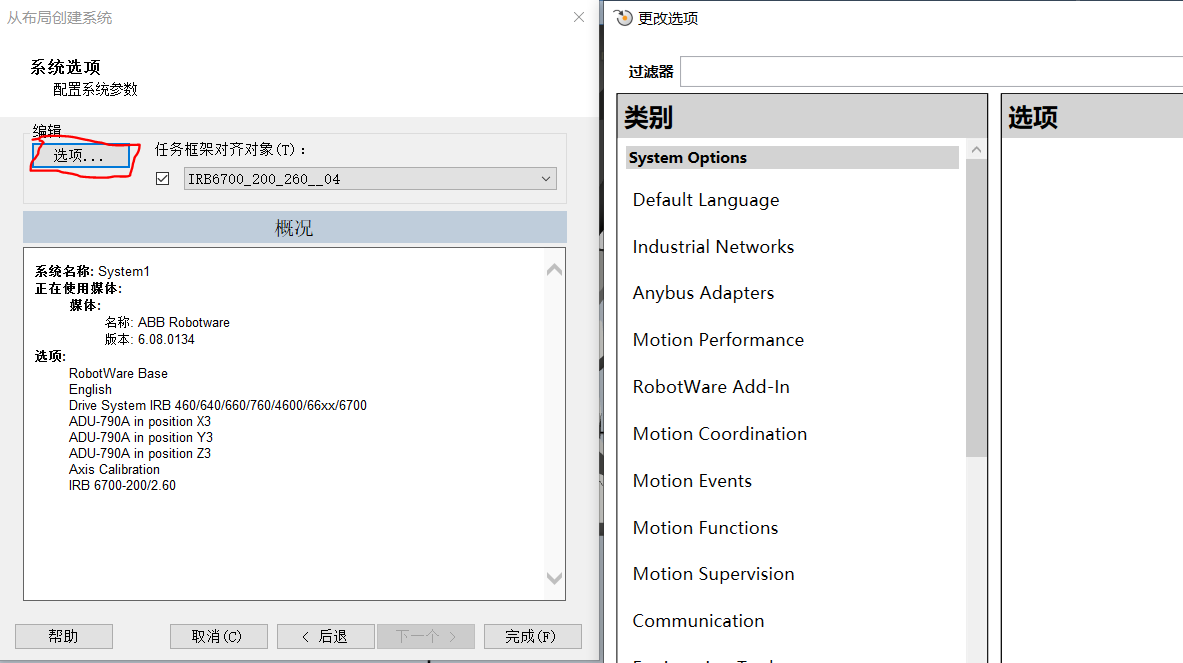Image resolution: width=1183 pixels, height=663 pixels.
Task: Click the 帮助 help button
Action: (x=63, y=637)
